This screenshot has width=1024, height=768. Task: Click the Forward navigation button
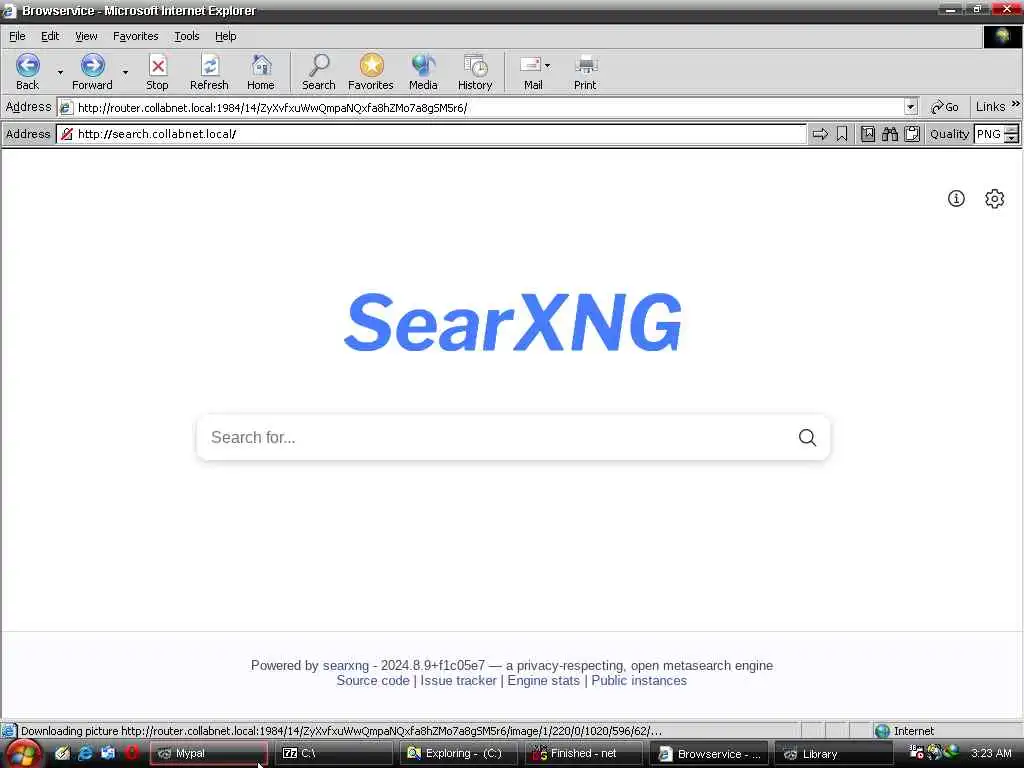tap(92, 72)
